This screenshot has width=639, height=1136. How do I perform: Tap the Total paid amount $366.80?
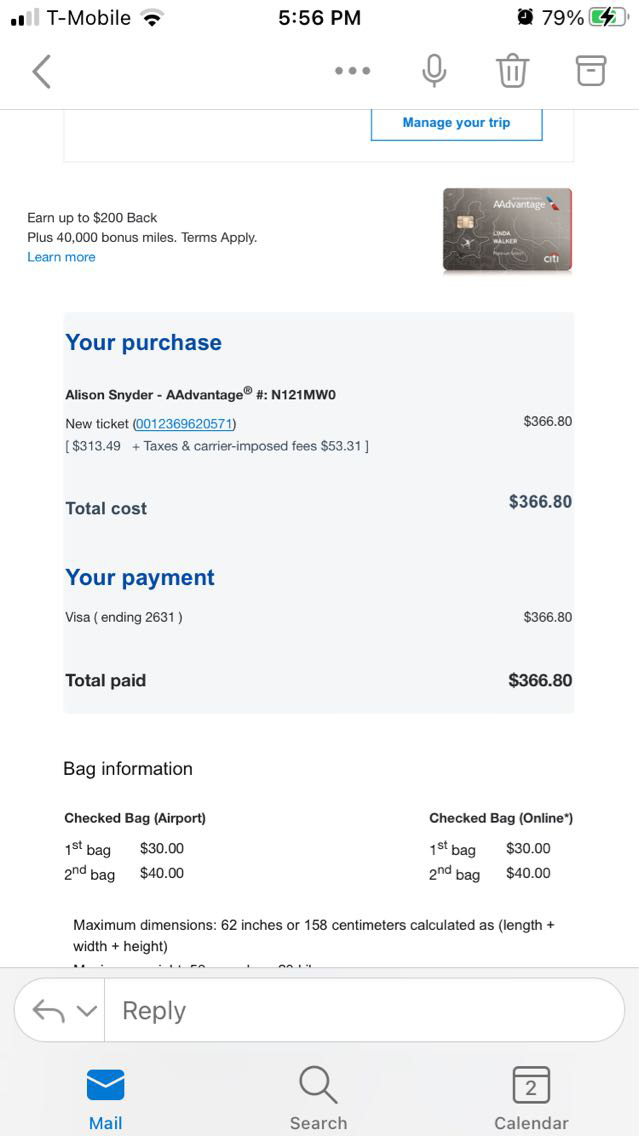click(540, 680)
